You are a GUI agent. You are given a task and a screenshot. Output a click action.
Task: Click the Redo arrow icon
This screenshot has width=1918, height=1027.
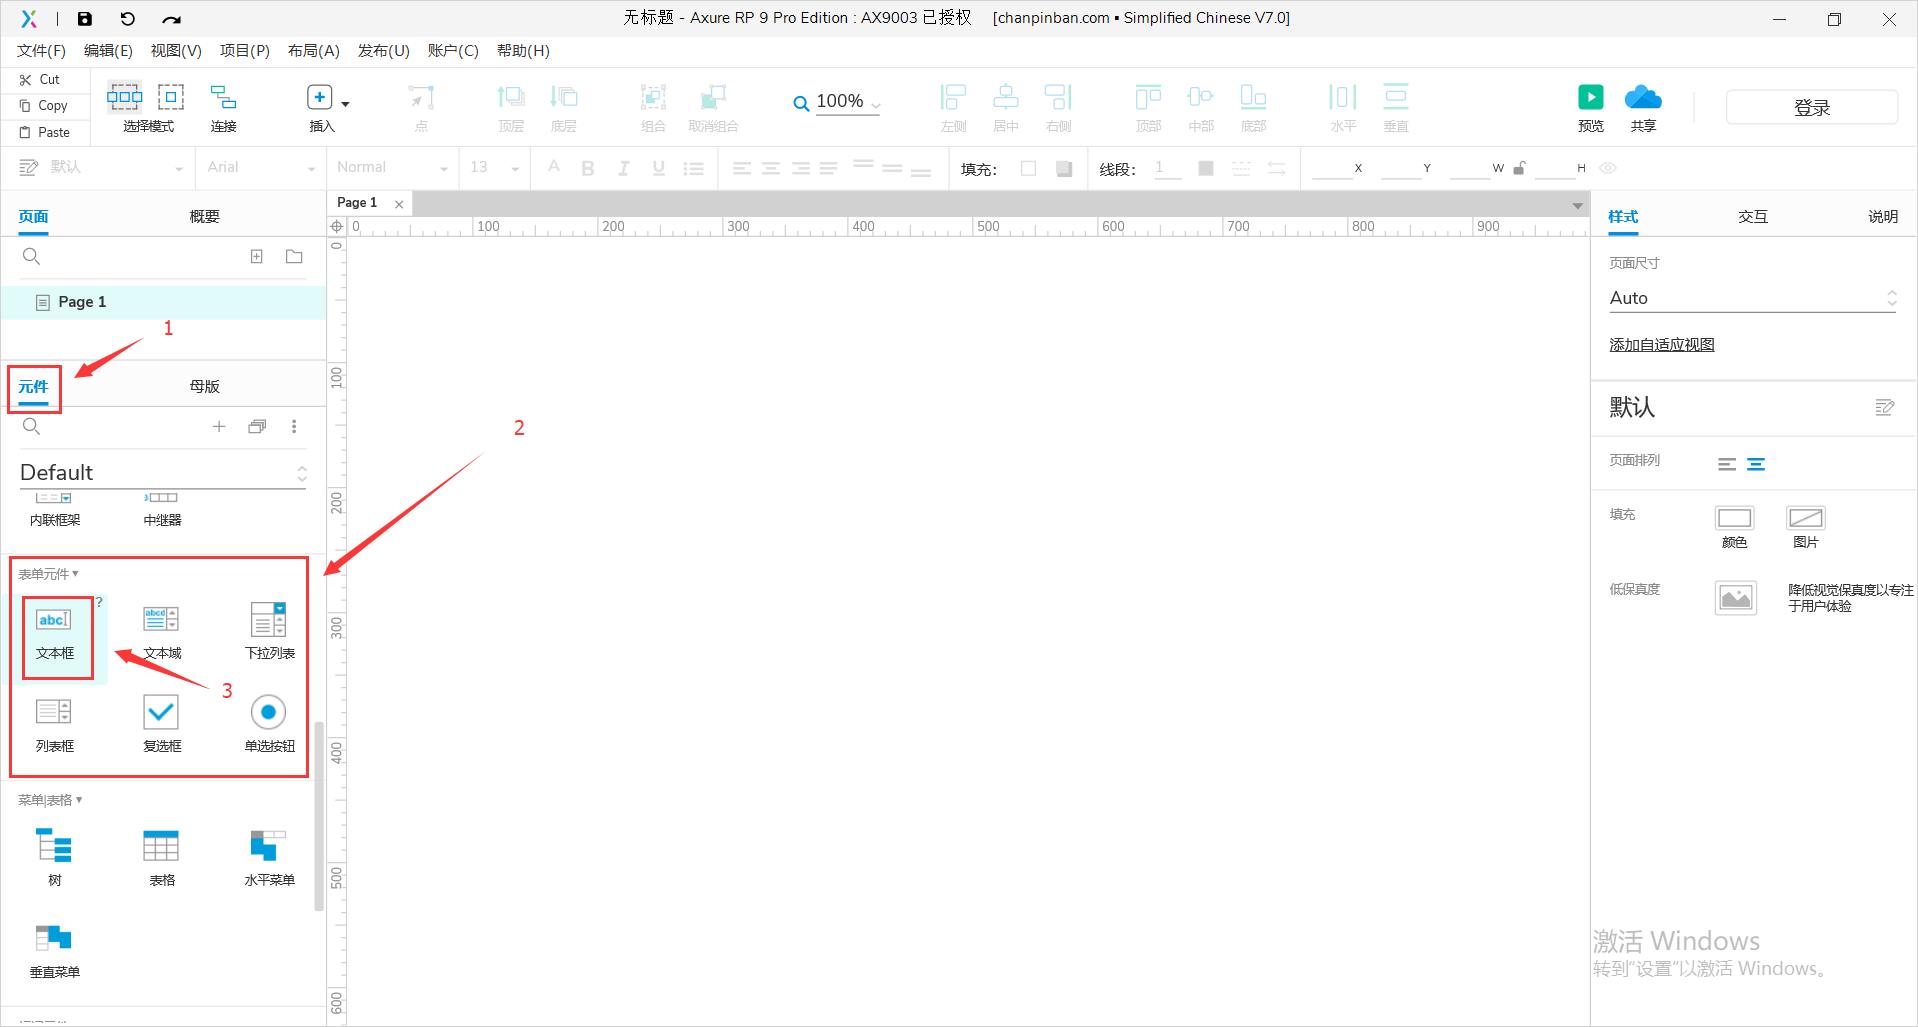[172, 19]
